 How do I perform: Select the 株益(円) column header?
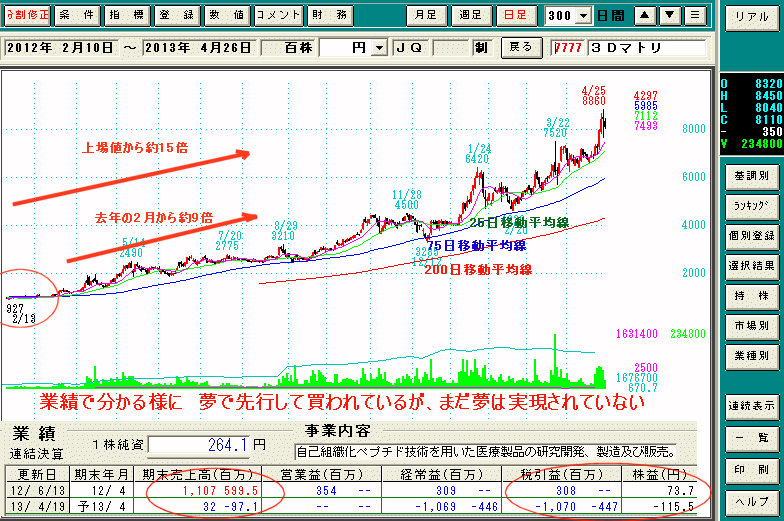point(658,474)
